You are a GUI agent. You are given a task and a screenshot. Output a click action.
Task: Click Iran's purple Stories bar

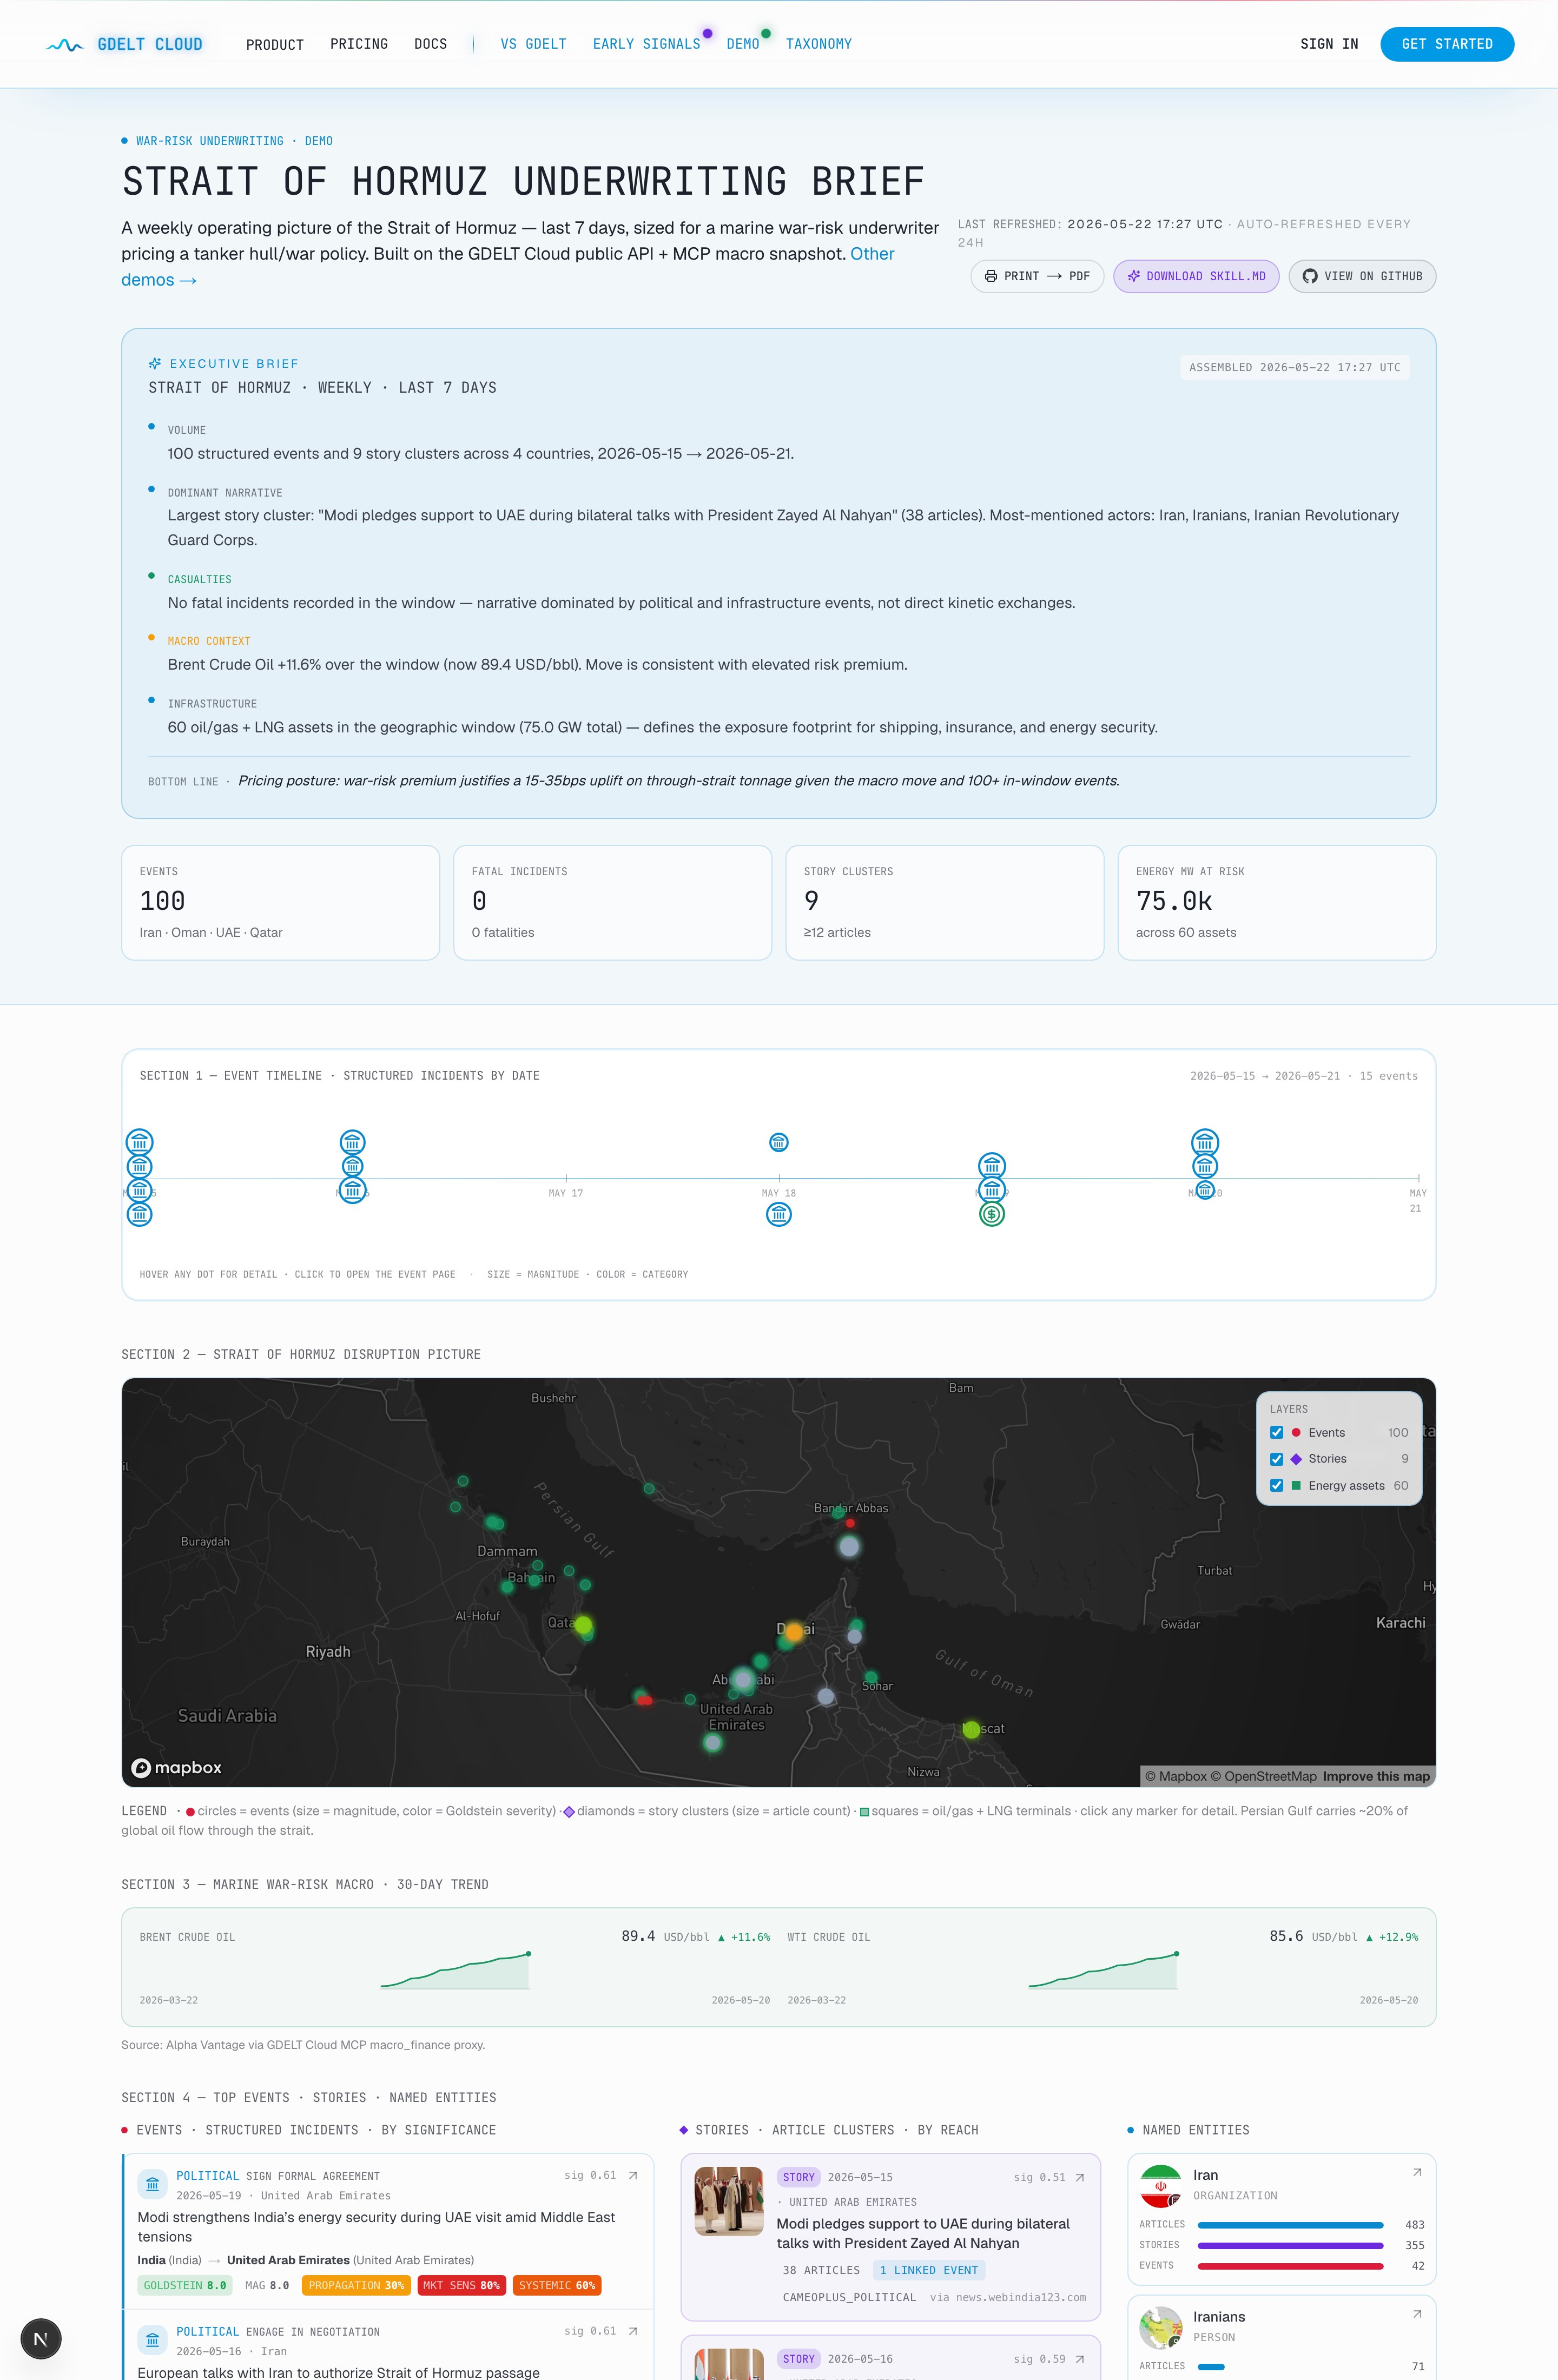(1290, 2246)
